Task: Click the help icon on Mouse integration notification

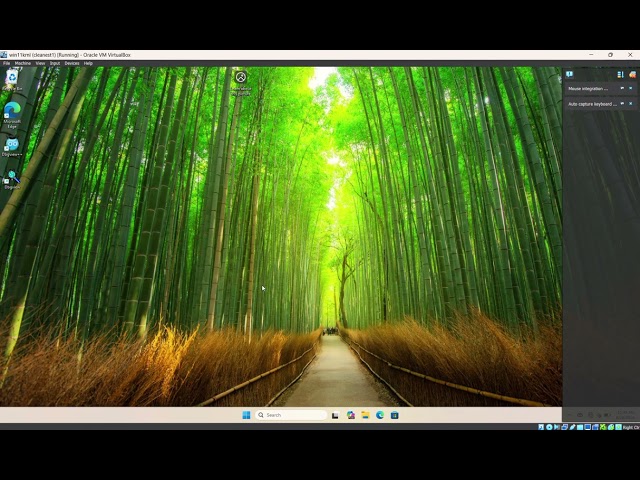Action: tap(622, 88)
